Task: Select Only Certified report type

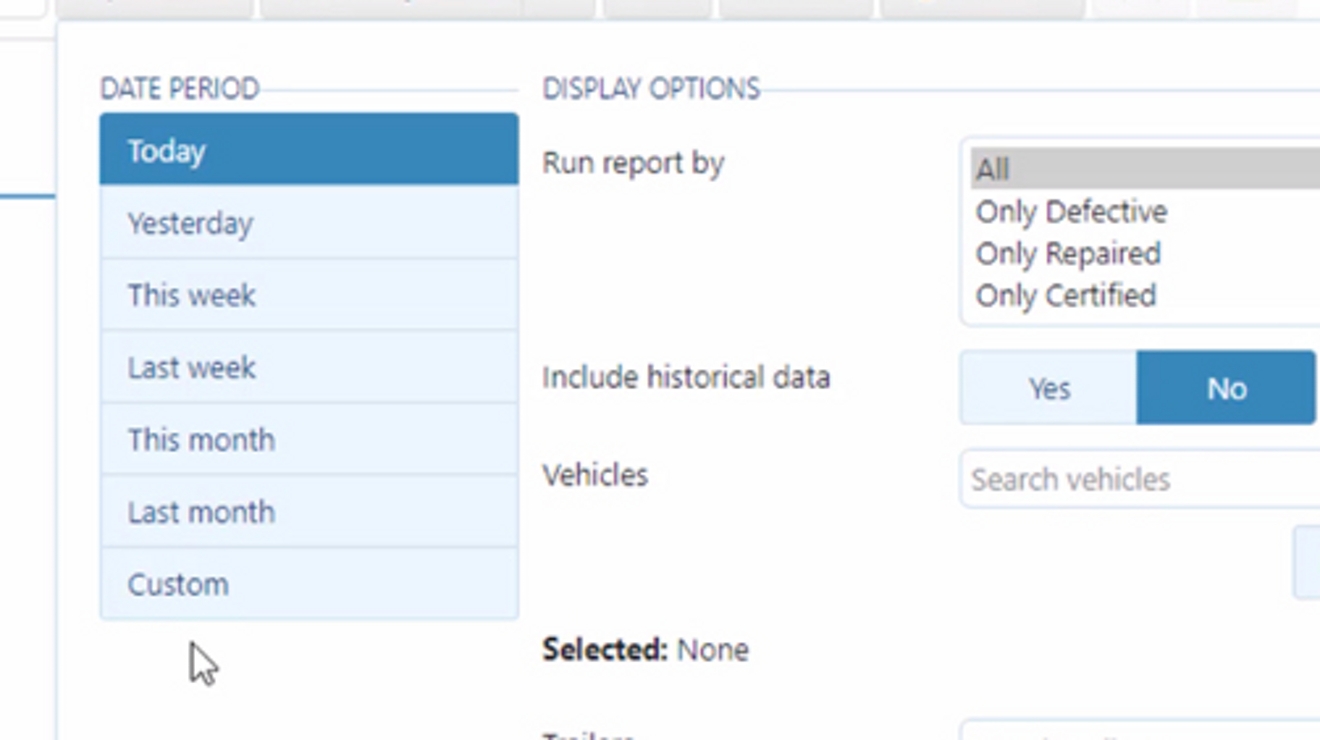Action: pyautogui.click(x=1065, y=295)
